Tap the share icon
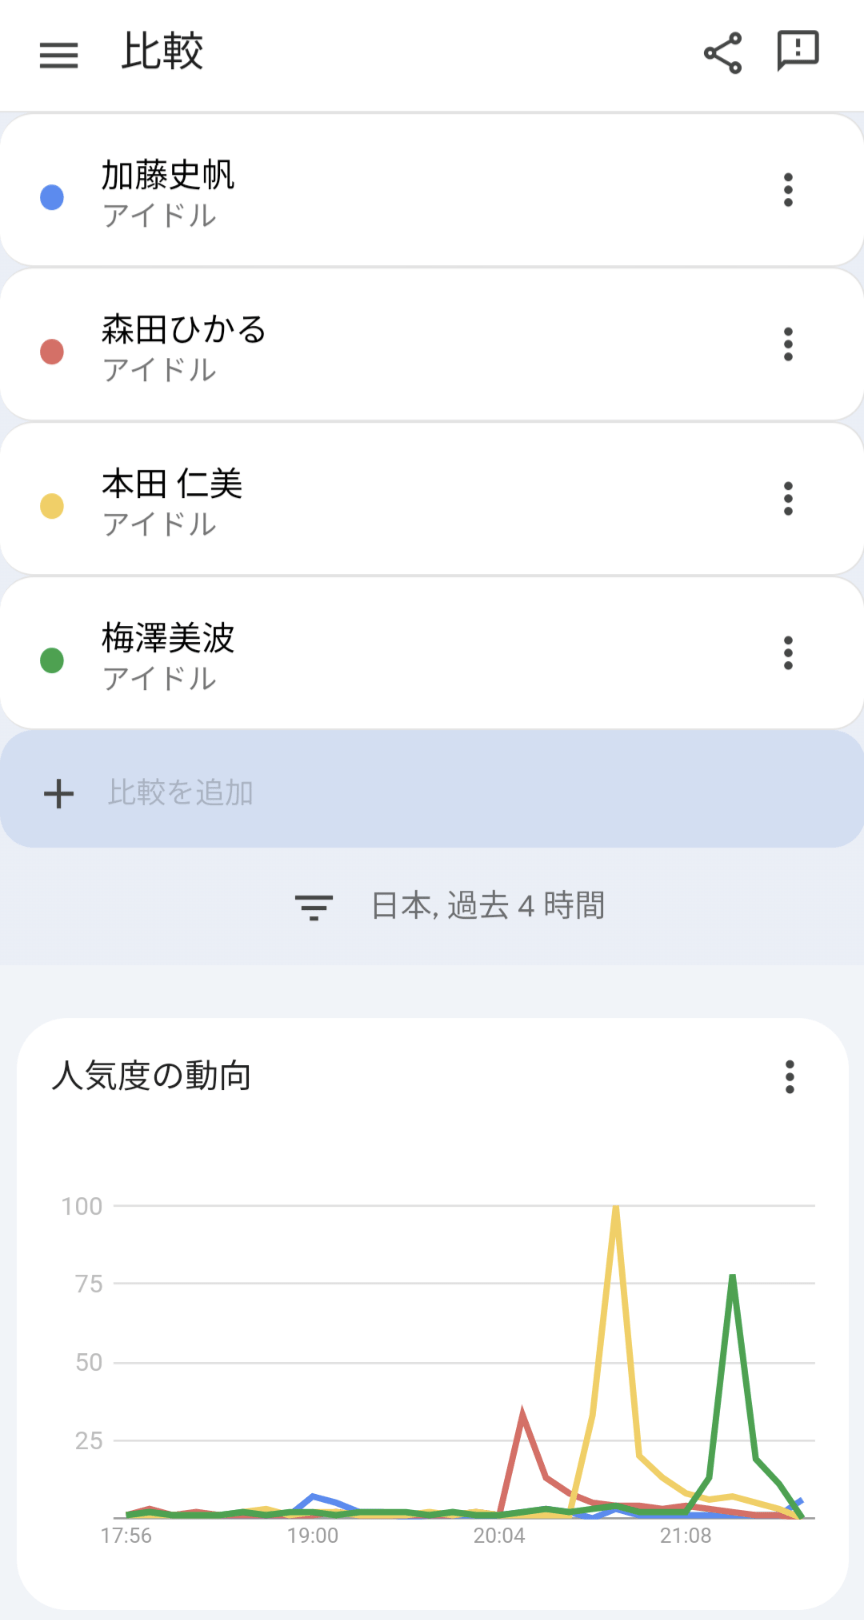 pyautogui.click(x=723, y=53)
